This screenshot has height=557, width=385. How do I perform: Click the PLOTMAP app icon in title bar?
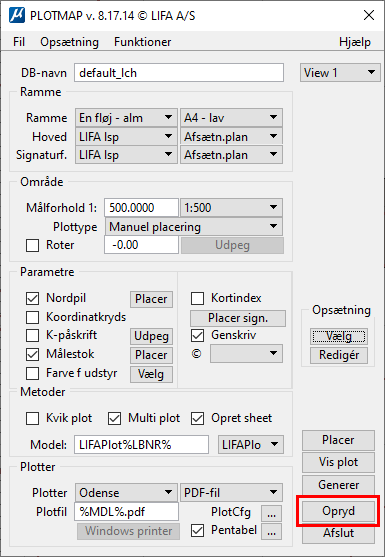pyautogui.click(x=17, y=16)
